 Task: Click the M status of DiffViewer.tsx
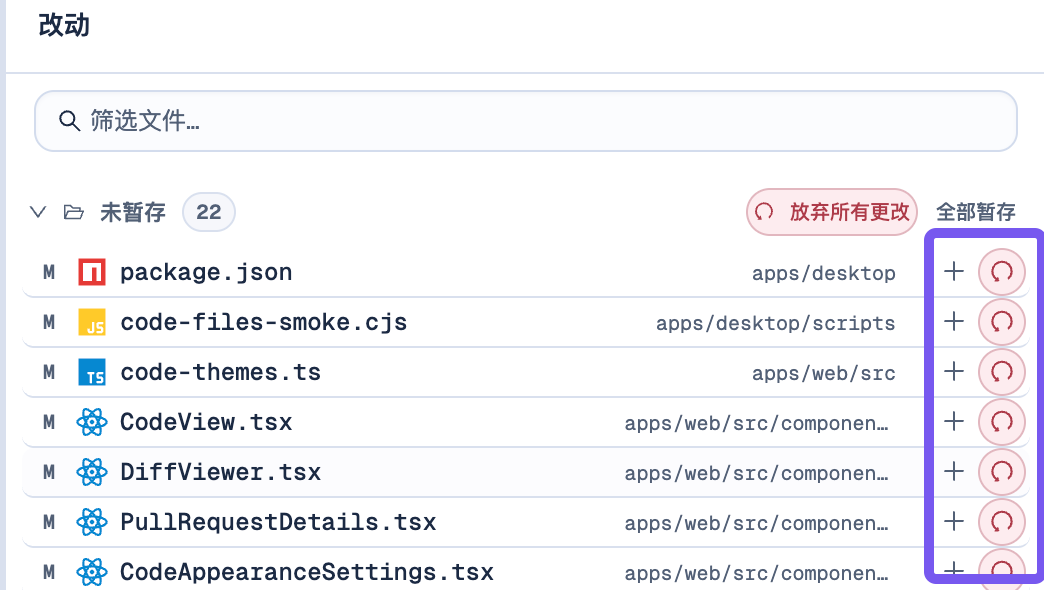tap(49, 471)
